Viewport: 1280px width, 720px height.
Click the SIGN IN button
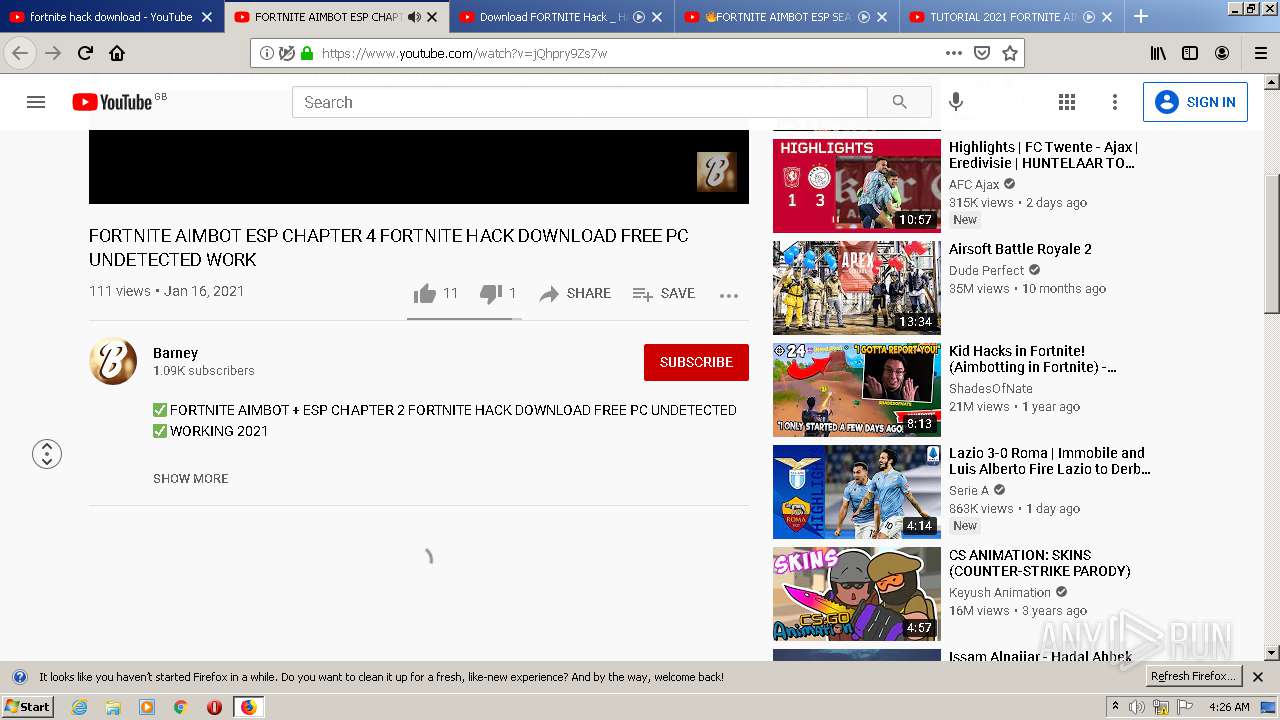tap(1195, 102)
